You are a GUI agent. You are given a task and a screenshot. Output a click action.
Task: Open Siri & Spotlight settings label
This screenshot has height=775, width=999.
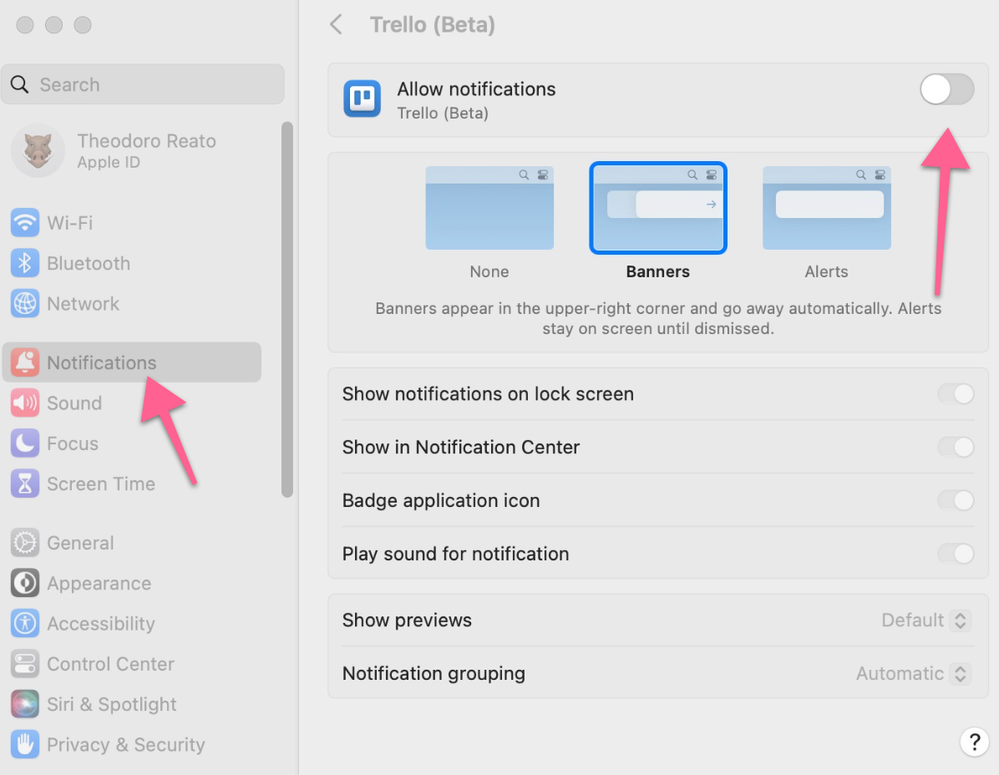click(111, 704)
